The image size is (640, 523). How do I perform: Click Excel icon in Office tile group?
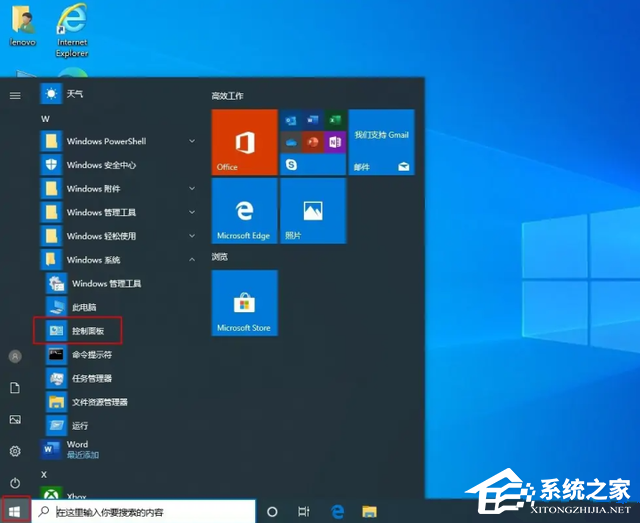tap(335, 120)
